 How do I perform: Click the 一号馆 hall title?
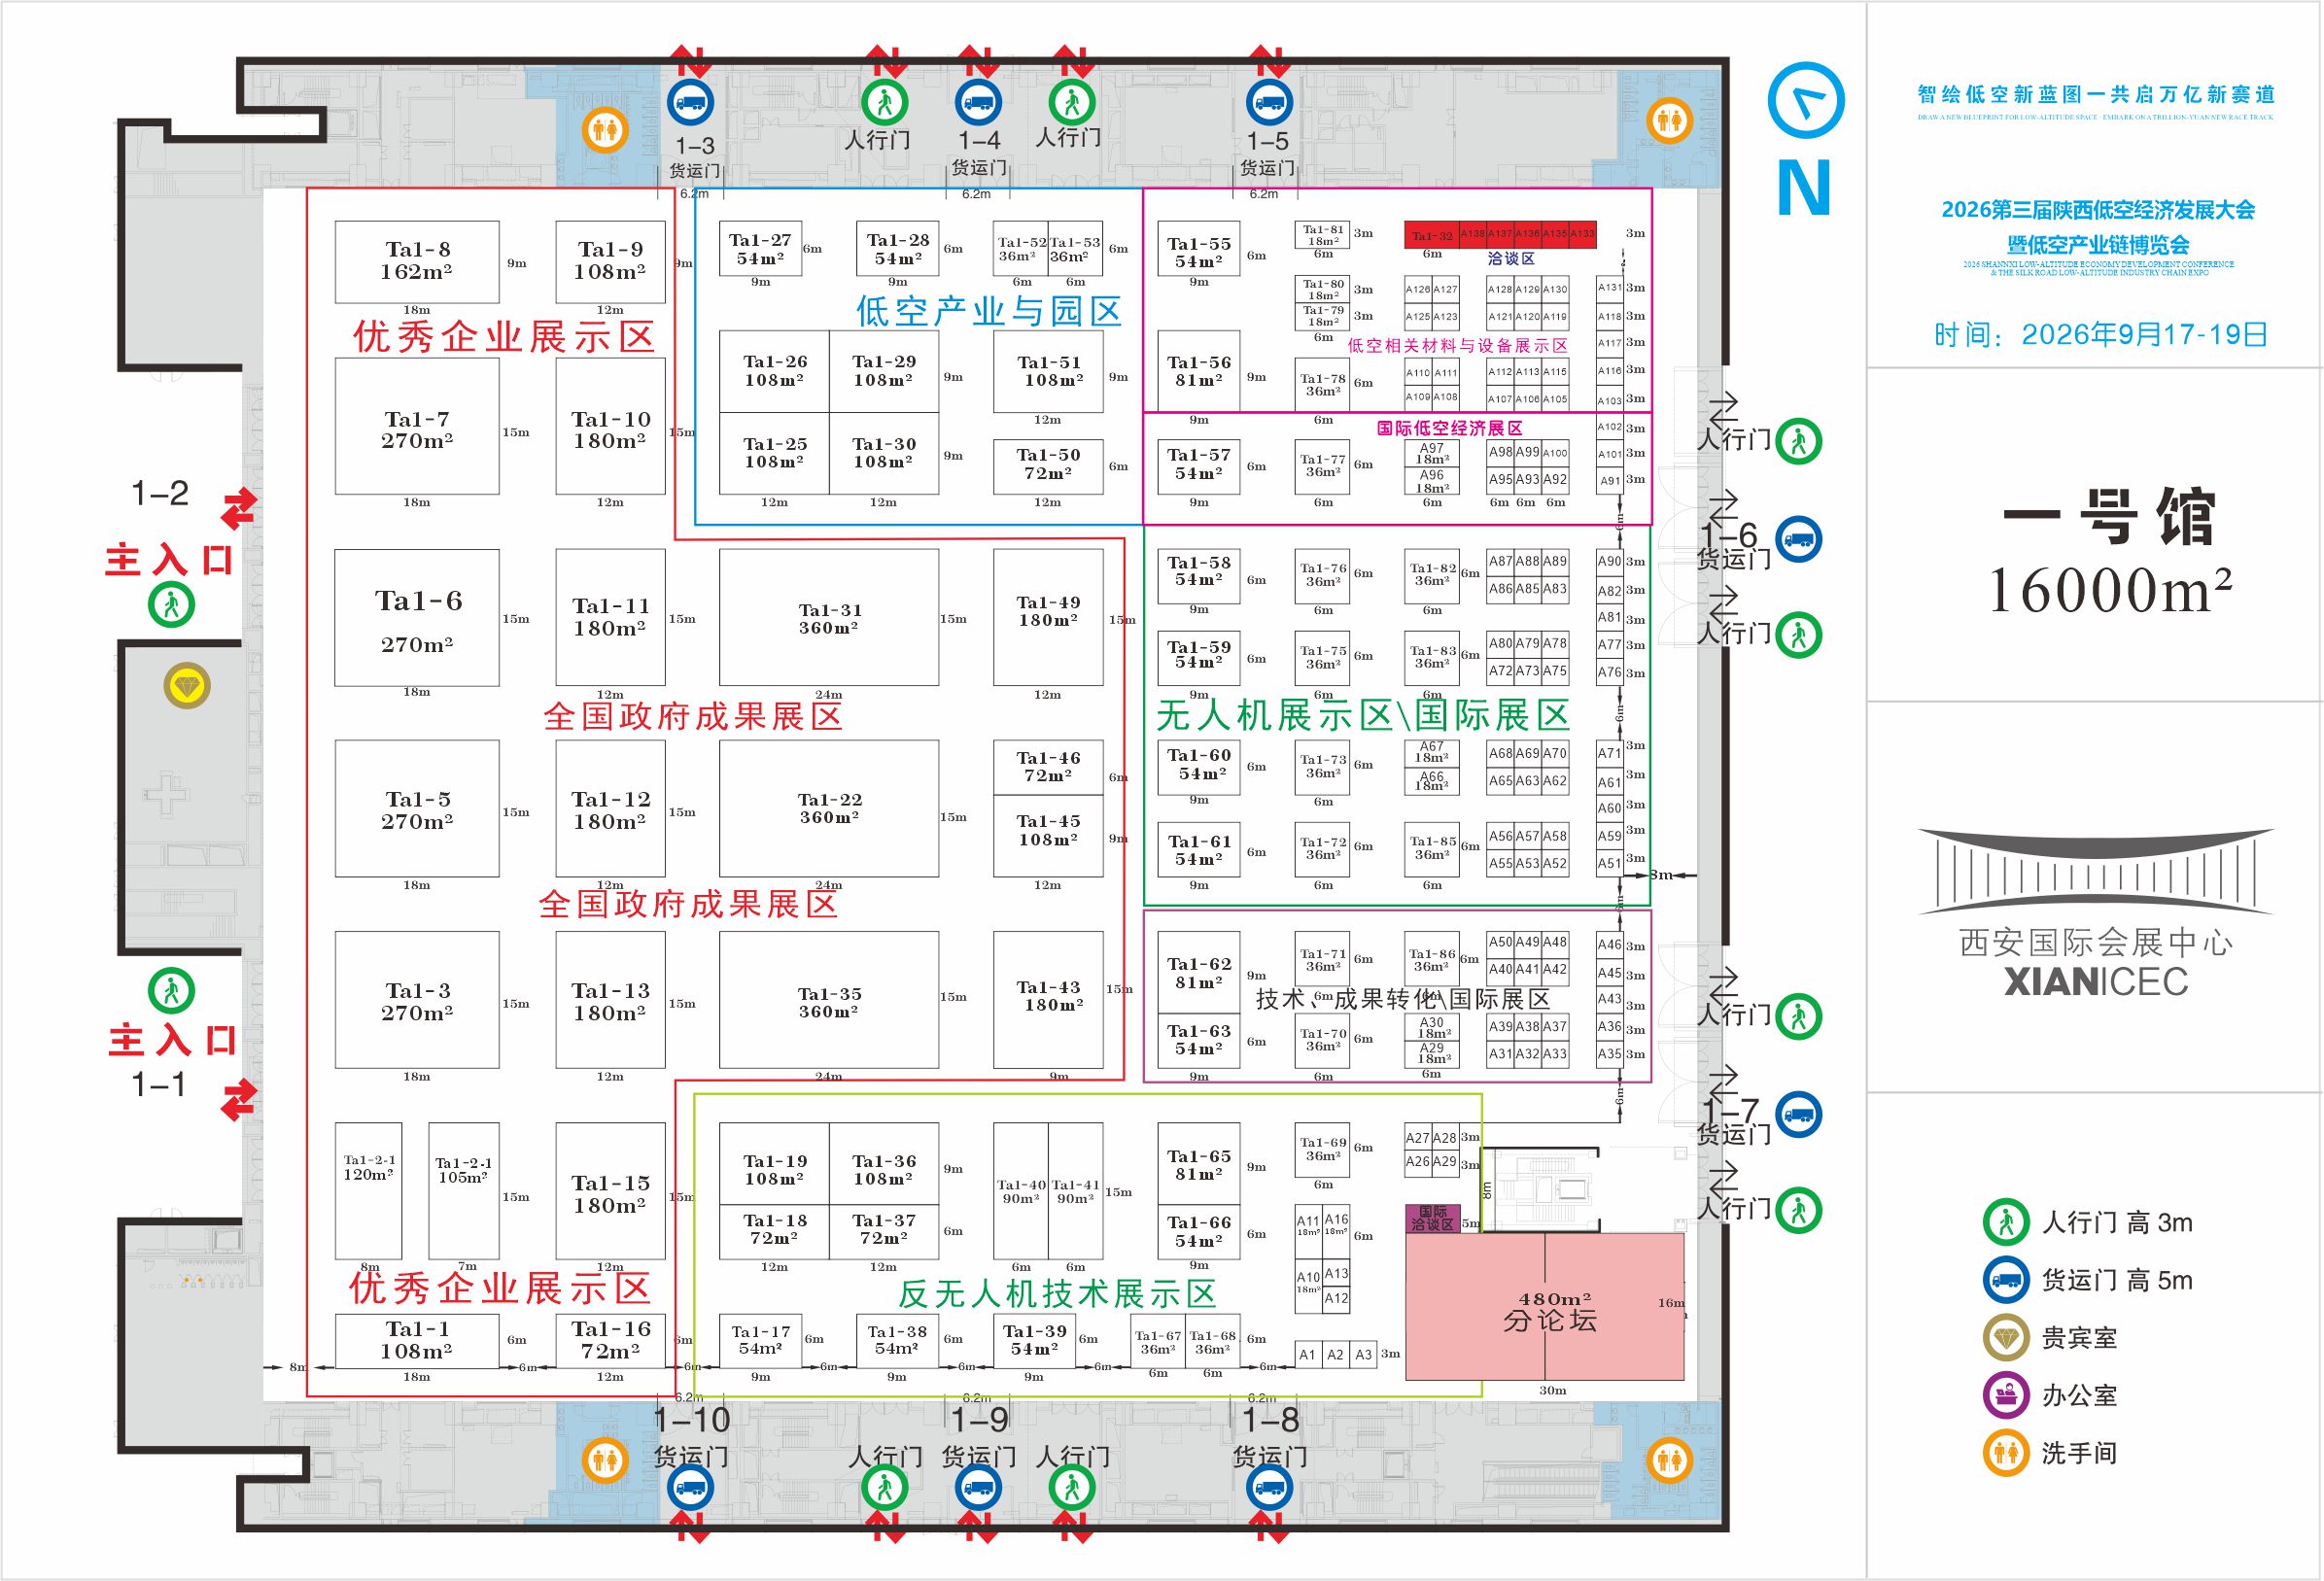(2110, 518)
